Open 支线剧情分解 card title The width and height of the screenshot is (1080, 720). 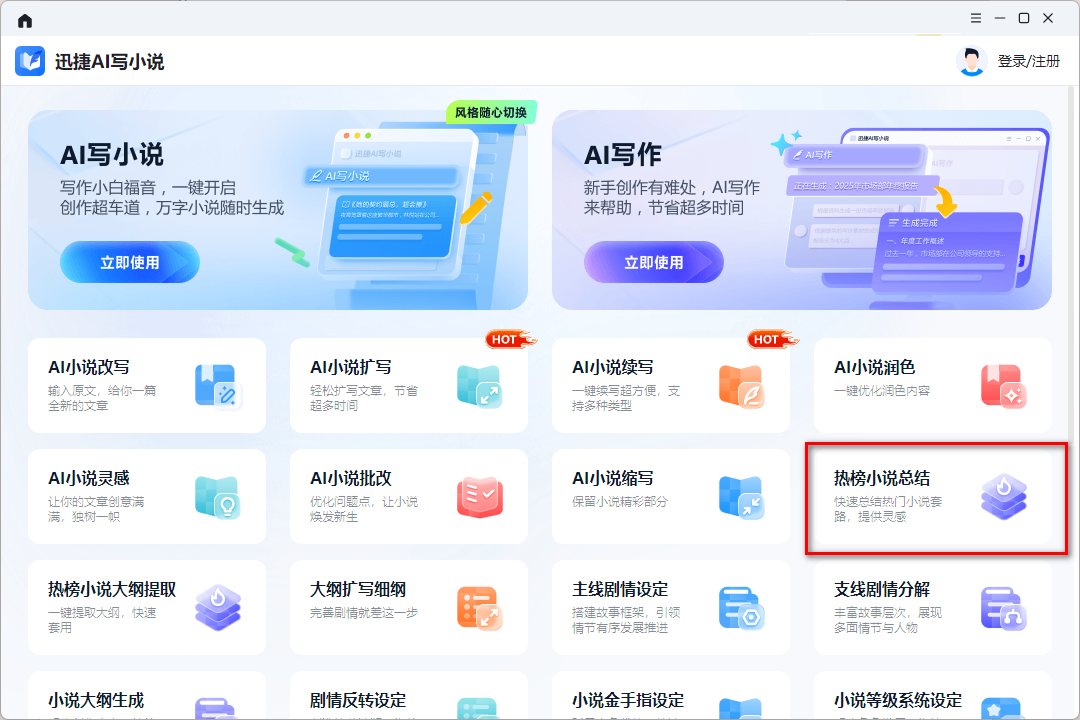(x=882, y=589)
